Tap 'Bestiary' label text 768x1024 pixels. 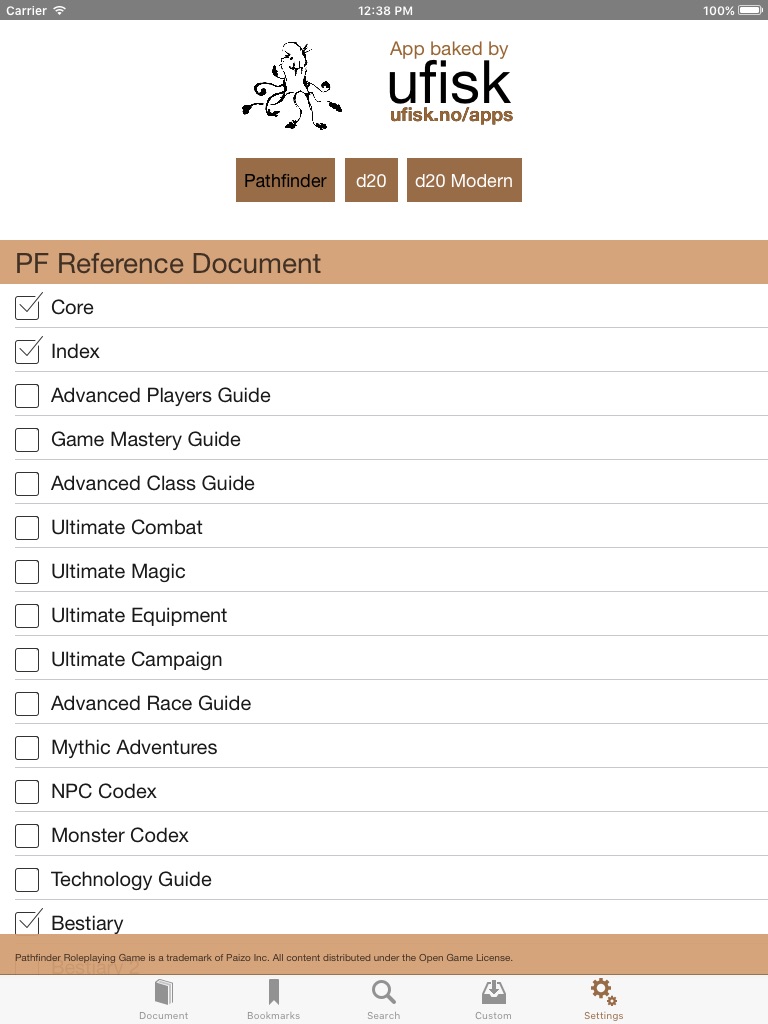point(87,923)
